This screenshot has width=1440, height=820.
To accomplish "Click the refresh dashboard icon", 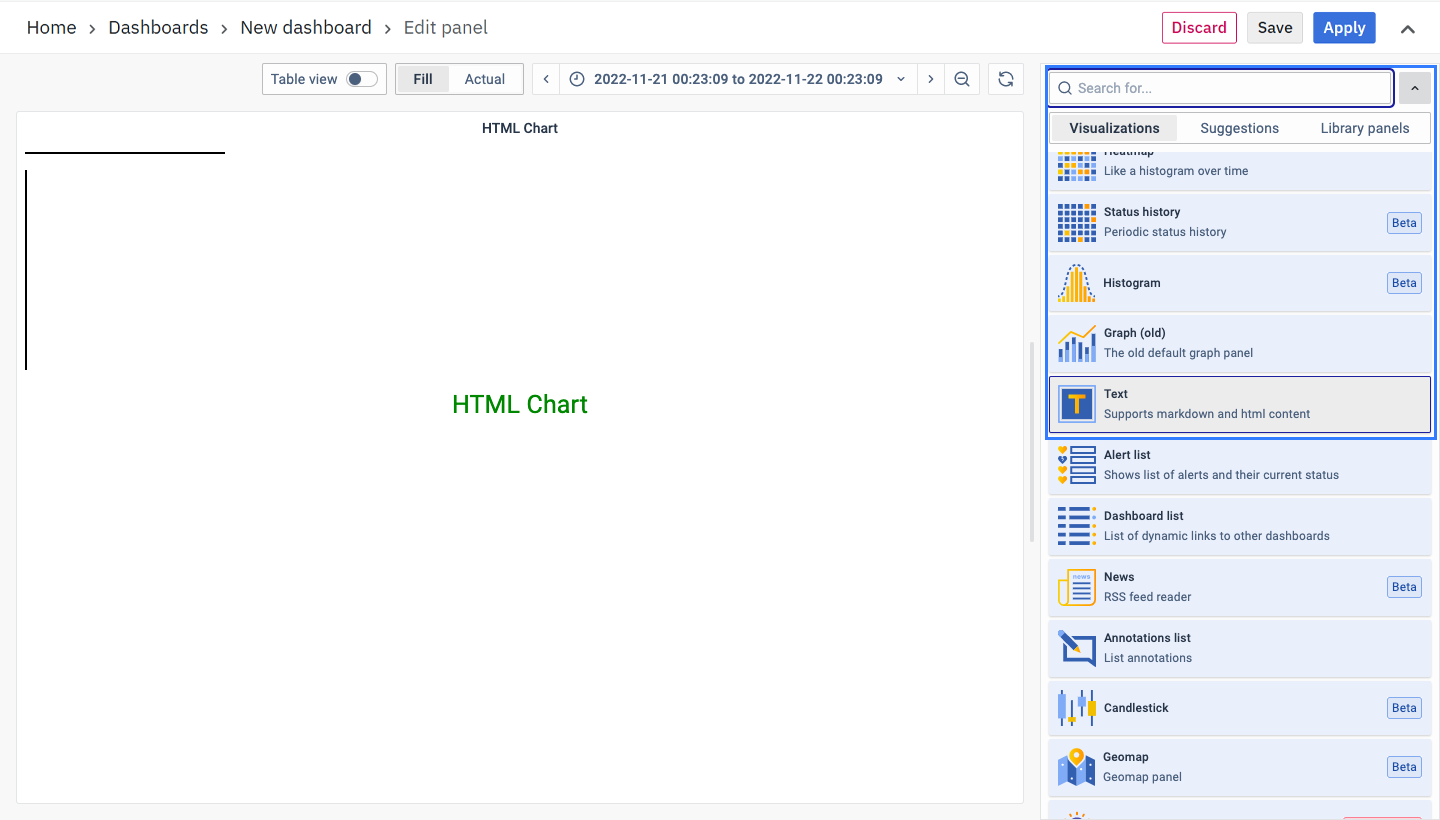I will (x=1006, y=79).
